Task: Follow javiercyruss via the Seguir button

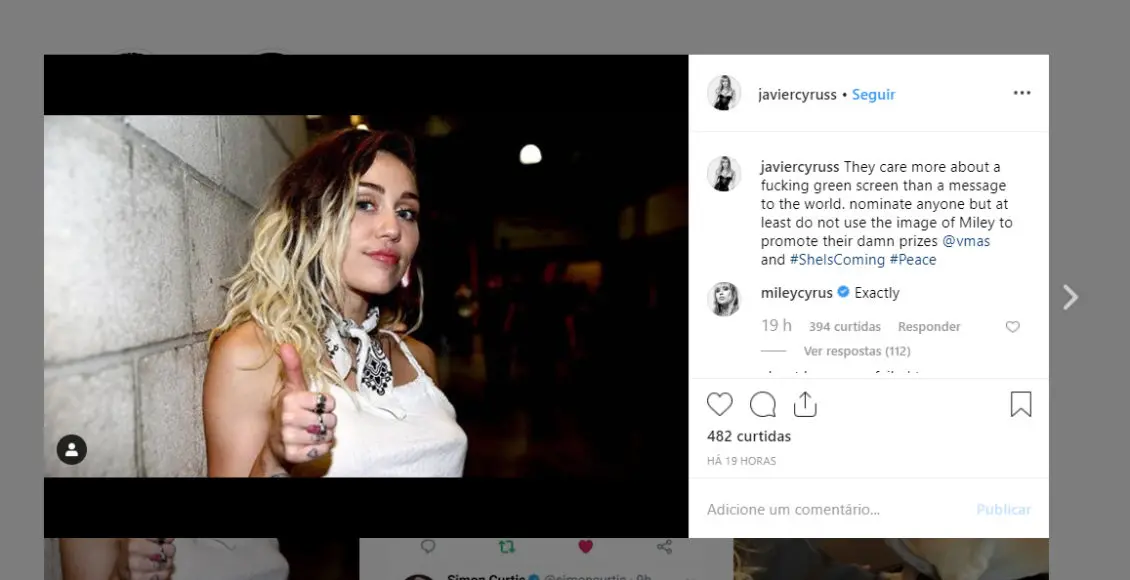Action: click(873, 95)
